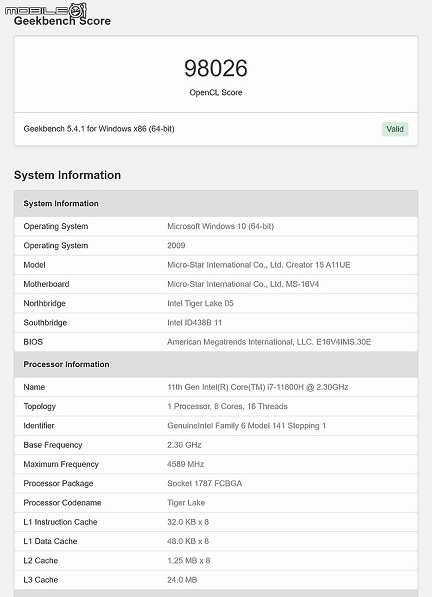The image size is (432, 597).
Task: Click the 98026 OpenCL score number
Action: tap(216, 68)
